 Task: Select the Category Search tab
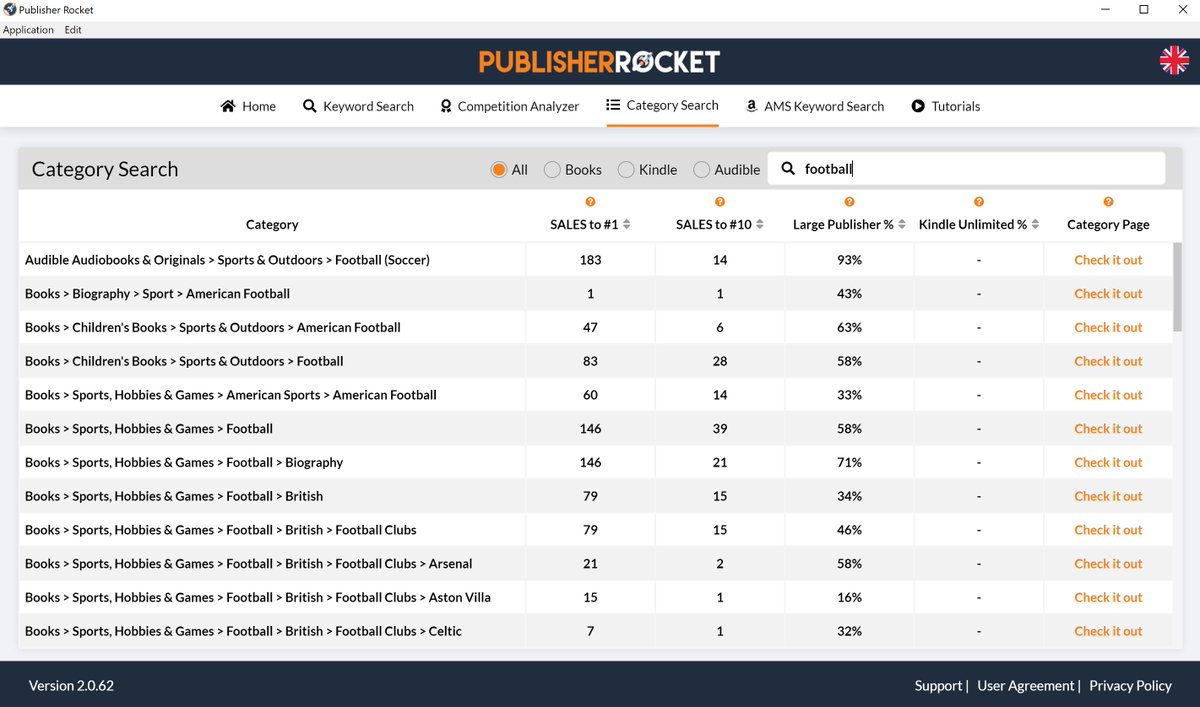tap(662, 105)
